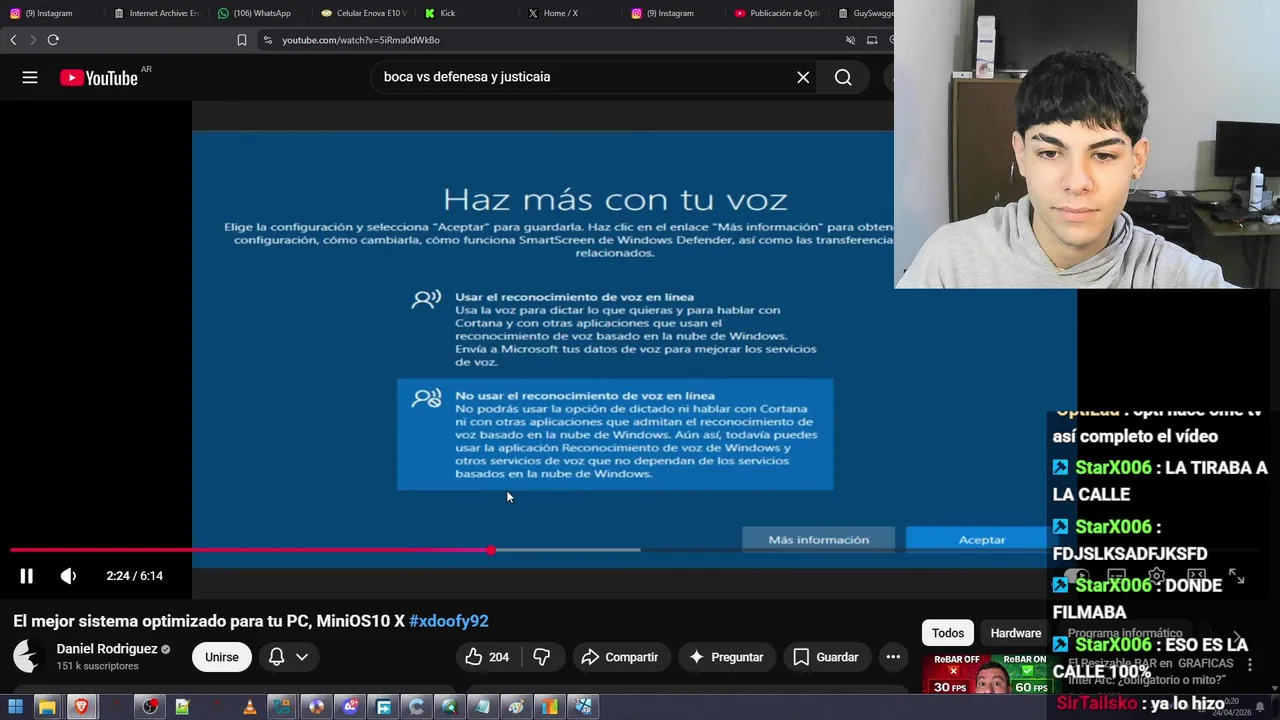
Task: Click the 2:24 / 6:14 time display
Action: (x=134, y=576)
